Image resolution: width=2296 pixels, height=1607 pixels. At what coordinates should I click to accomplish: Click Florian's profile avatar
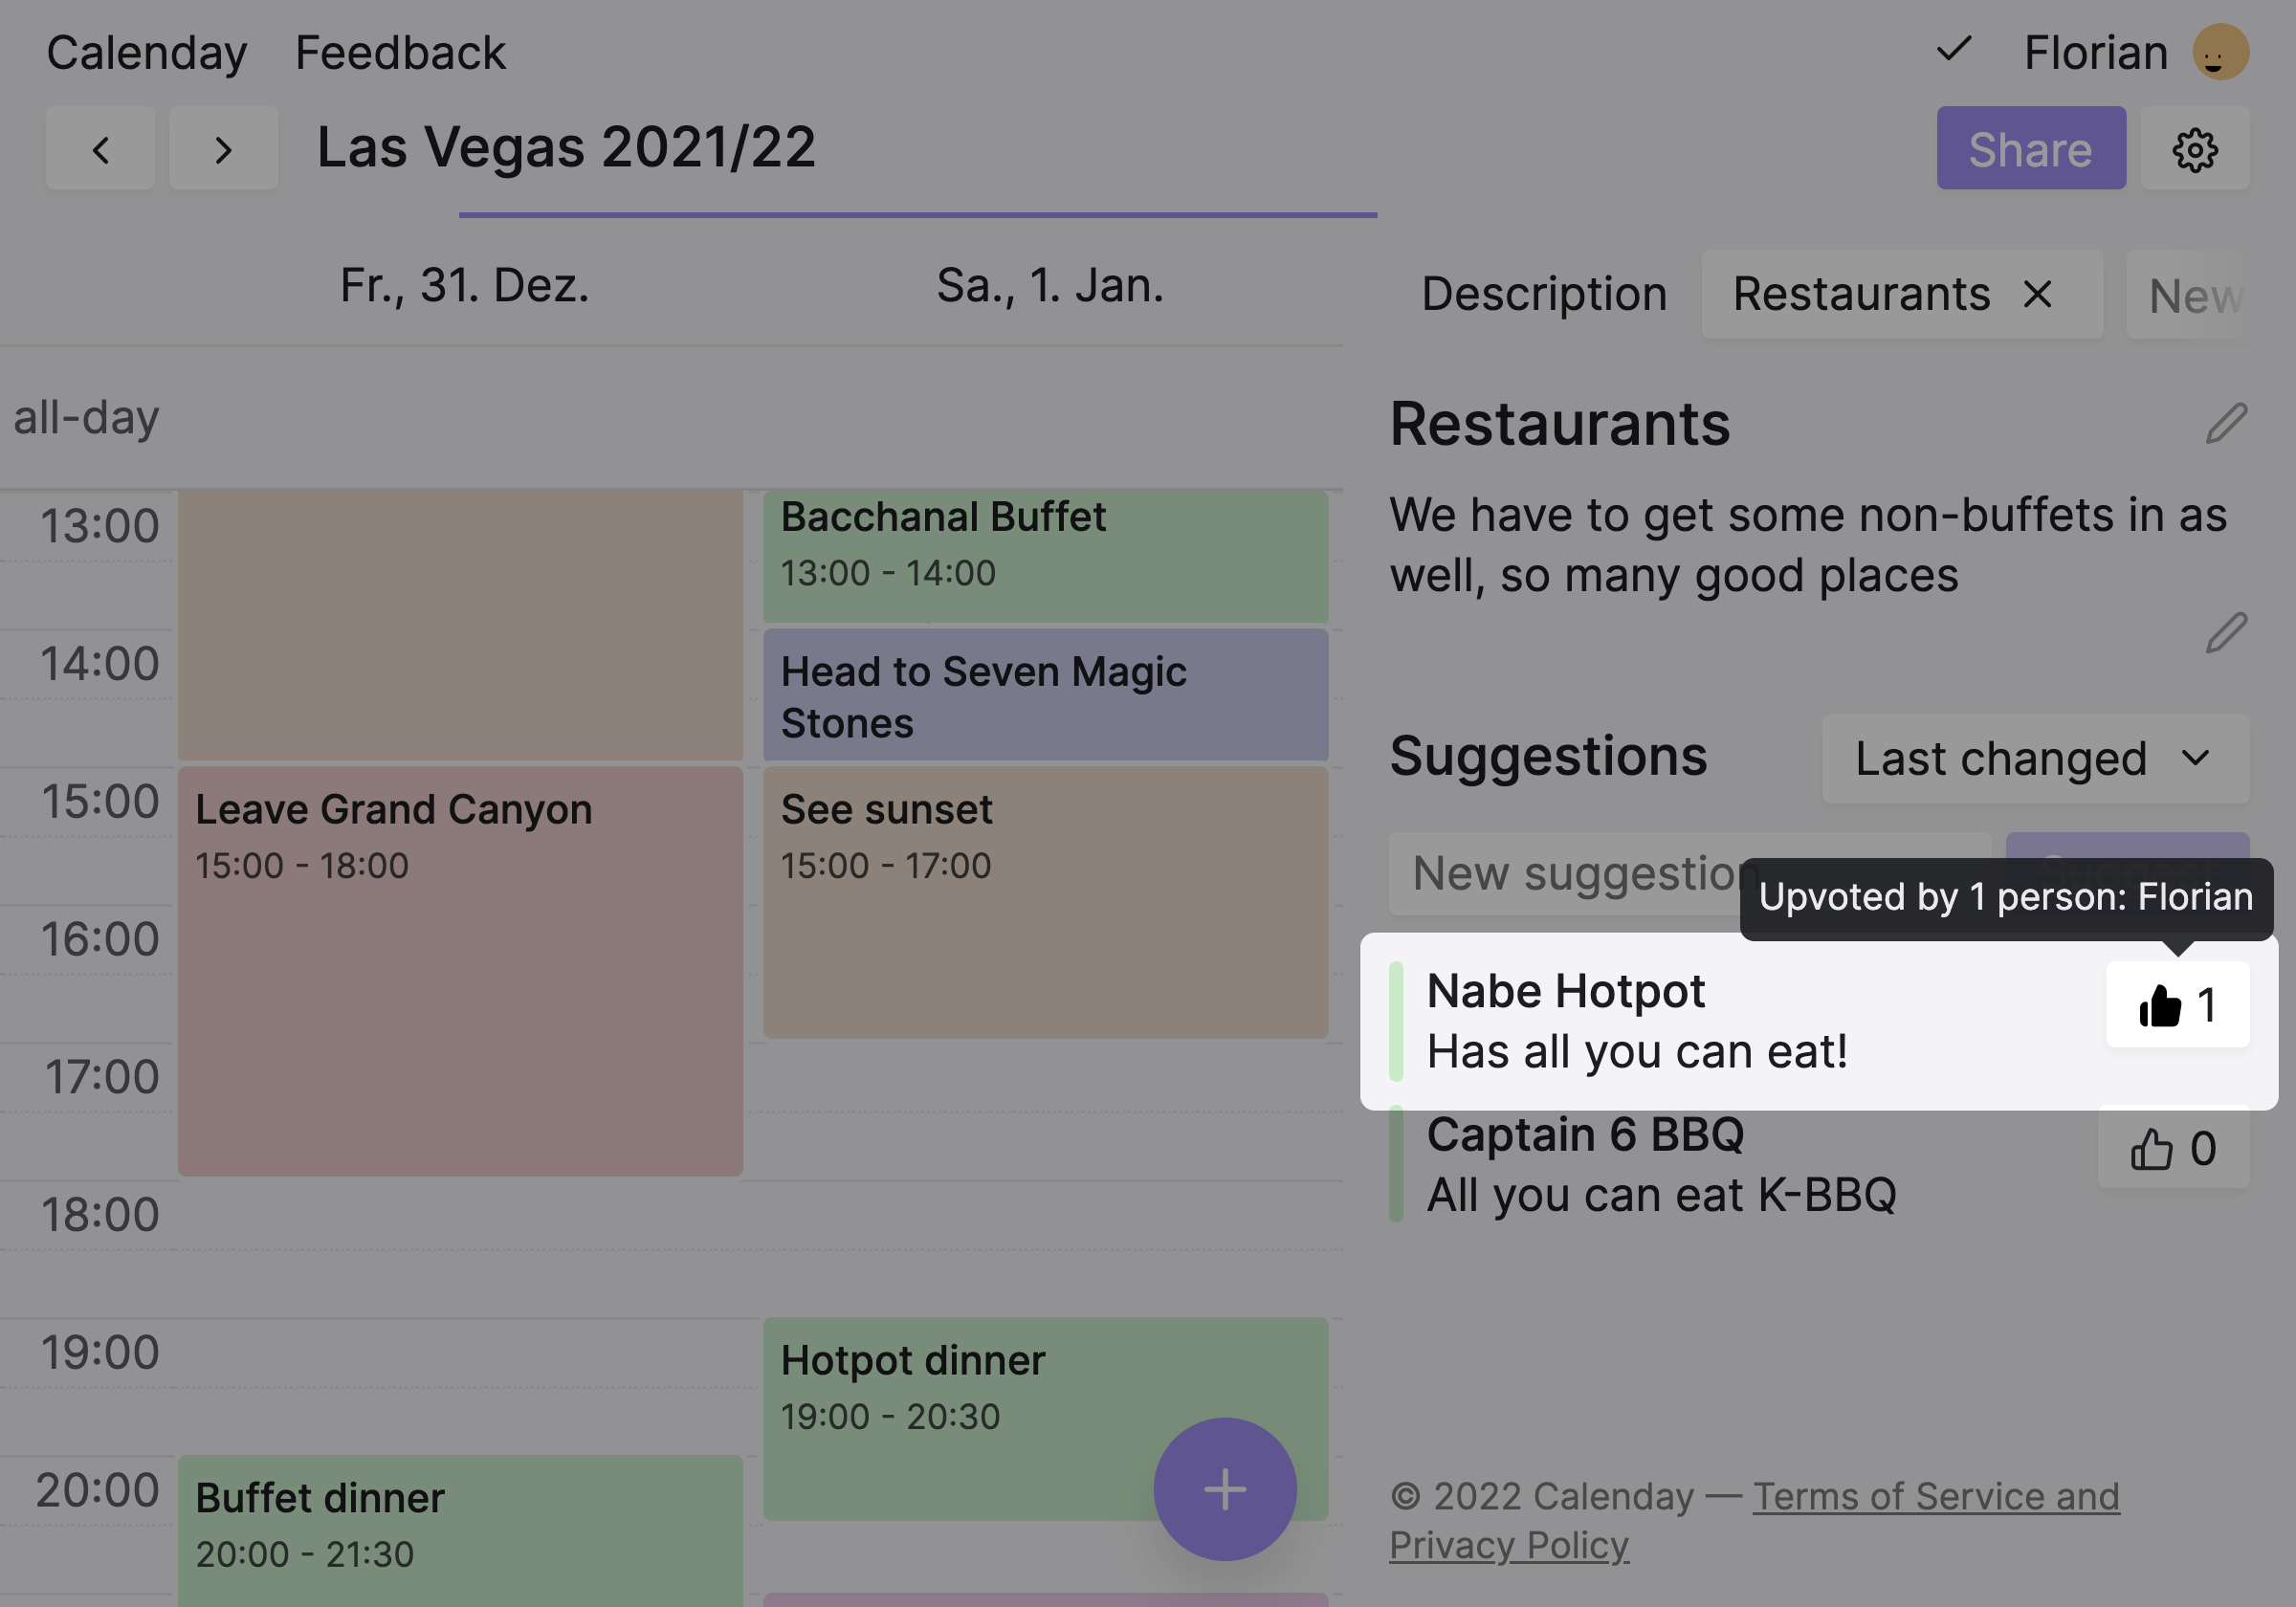tap(2220, 52)
